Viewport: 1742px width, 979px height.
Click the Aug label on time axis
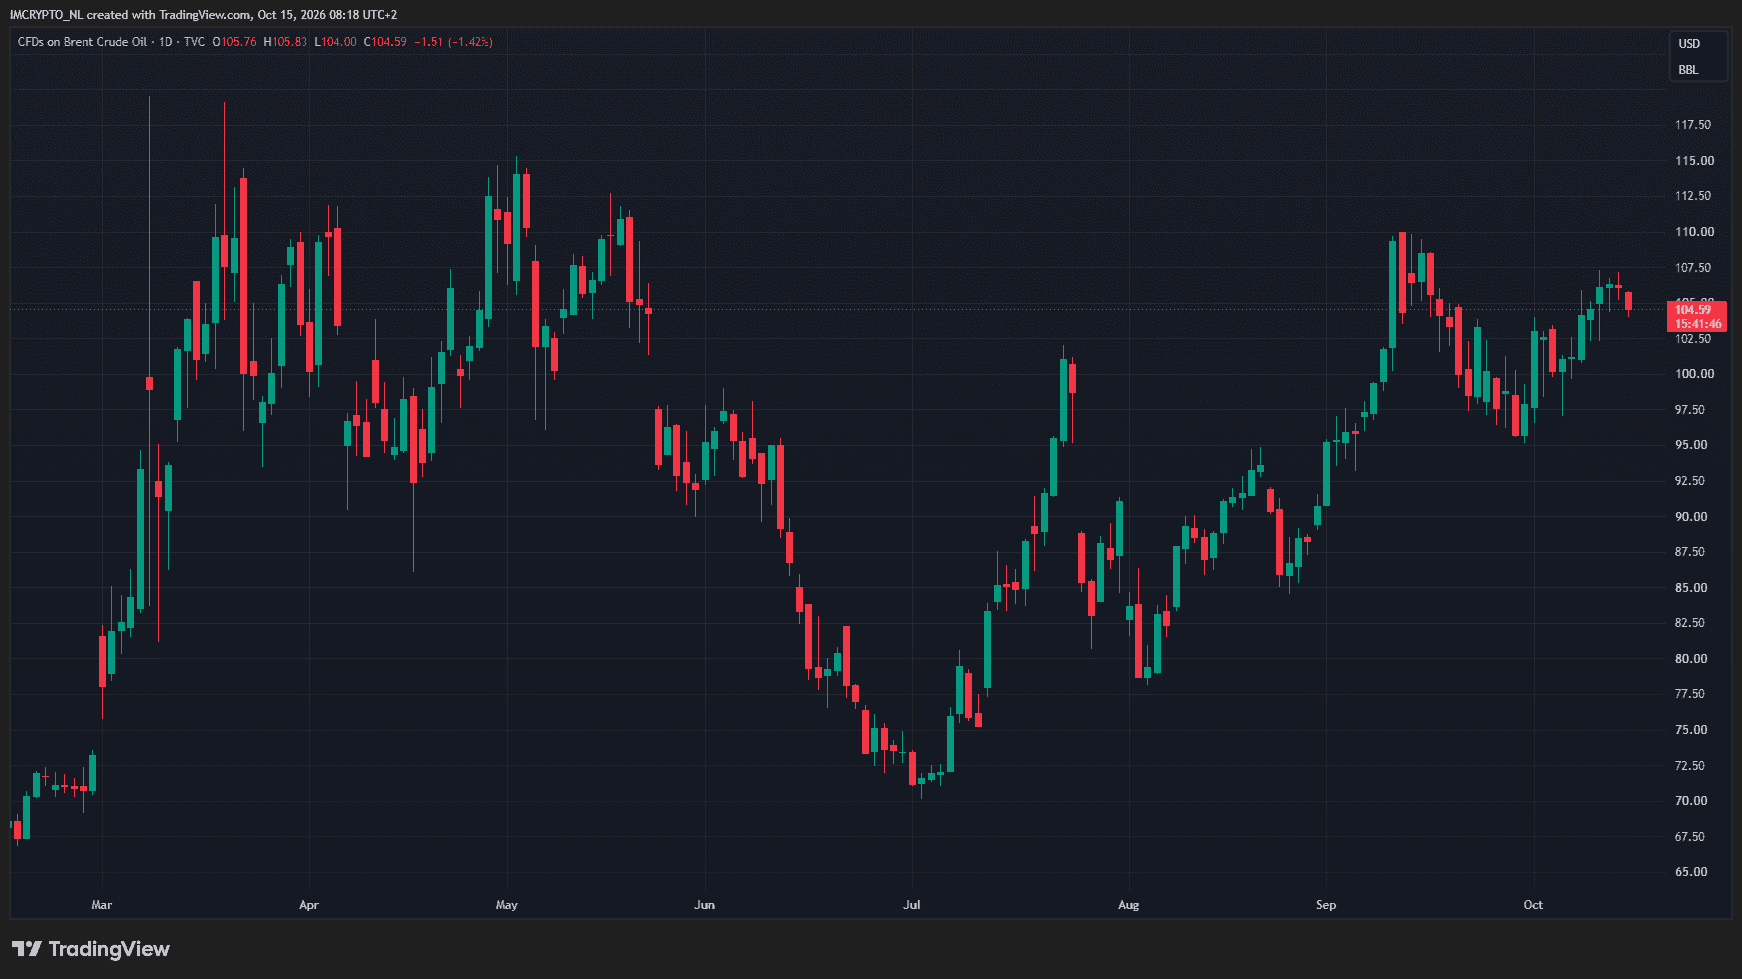(1129, 905)
